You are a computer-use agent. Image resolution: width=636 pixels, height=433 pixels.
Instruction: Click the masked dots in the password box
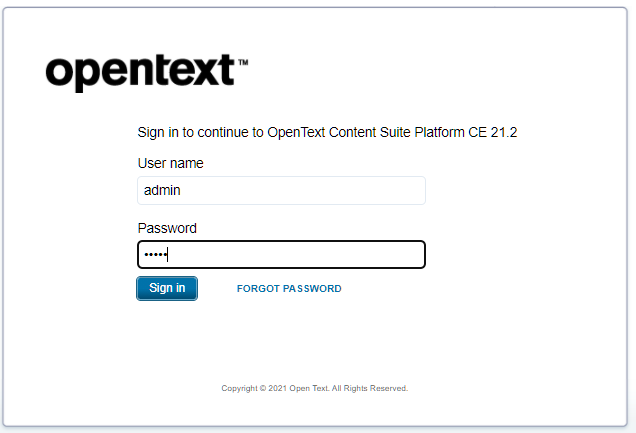[156, 255]
